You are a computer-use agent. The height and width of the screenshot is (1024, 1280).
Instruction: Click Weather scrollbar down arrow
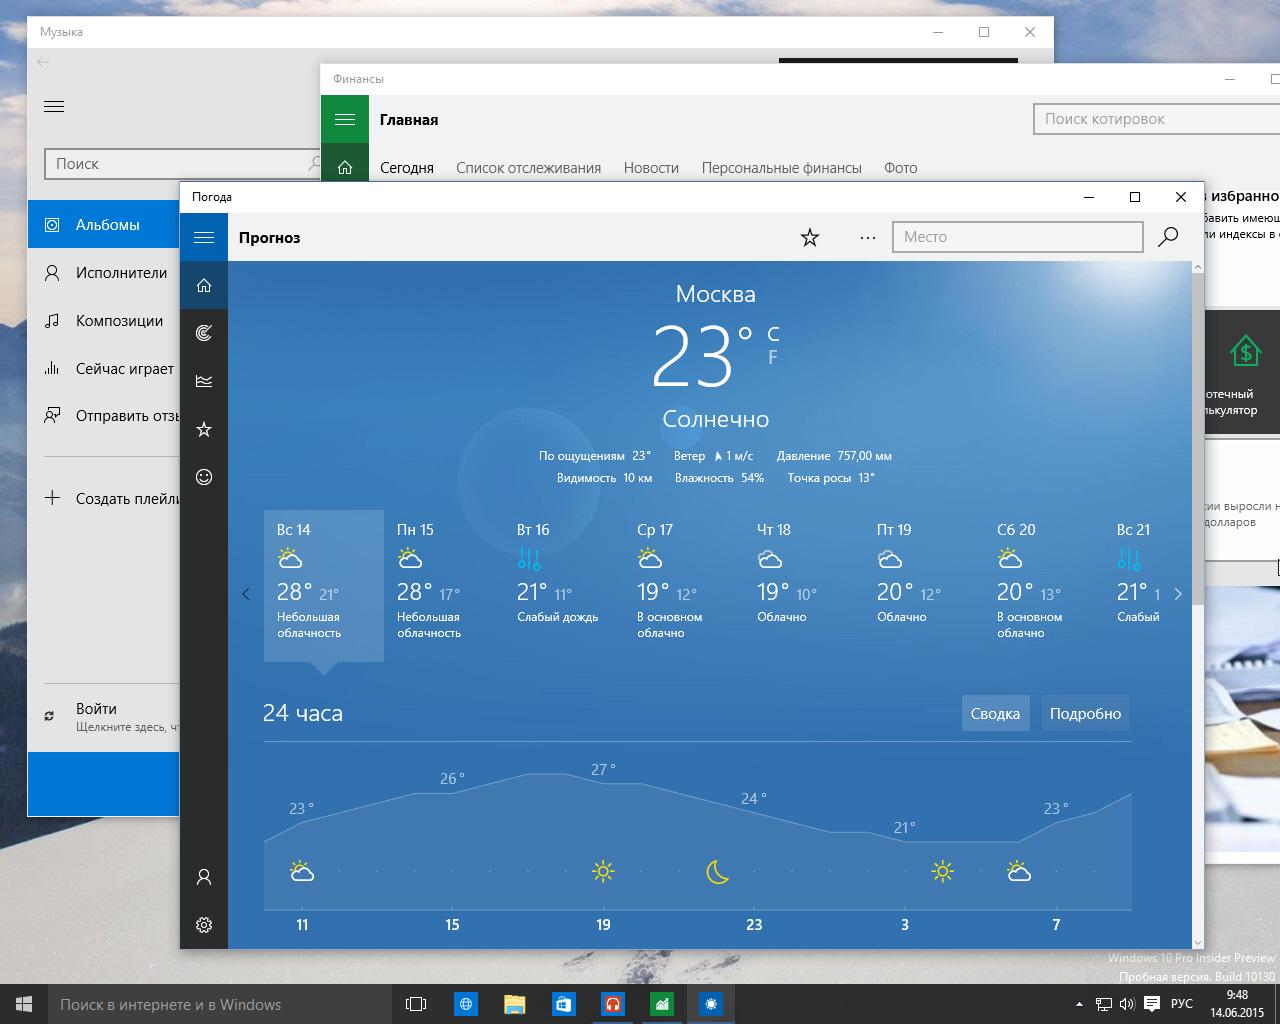[x=1198, y=942]
